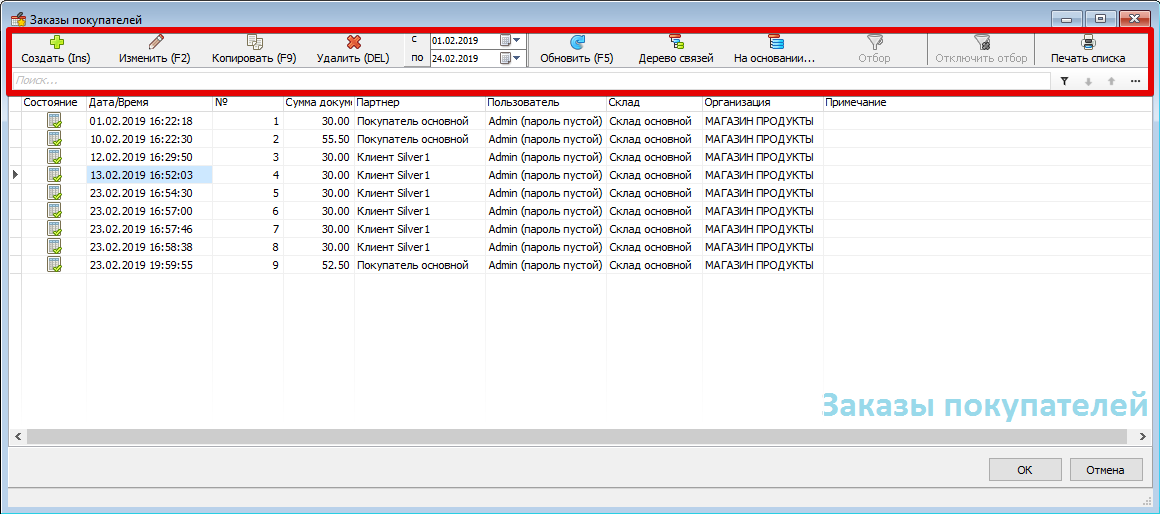Click status icon of order № 9
This screenshot has width=1160, height=514.
coord(54,264)
